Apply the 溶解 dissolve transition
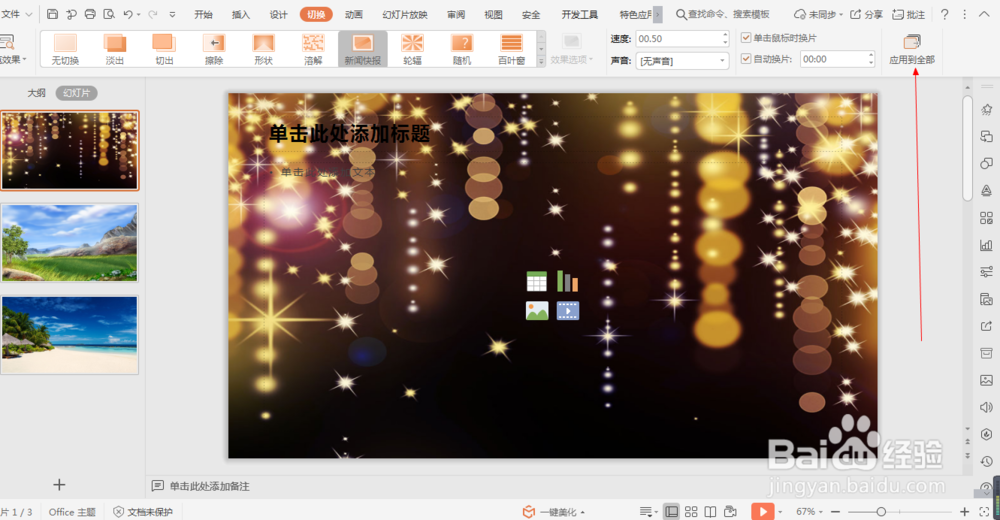This screenshot has height=520, width=1000. click(x=313, y=50)
